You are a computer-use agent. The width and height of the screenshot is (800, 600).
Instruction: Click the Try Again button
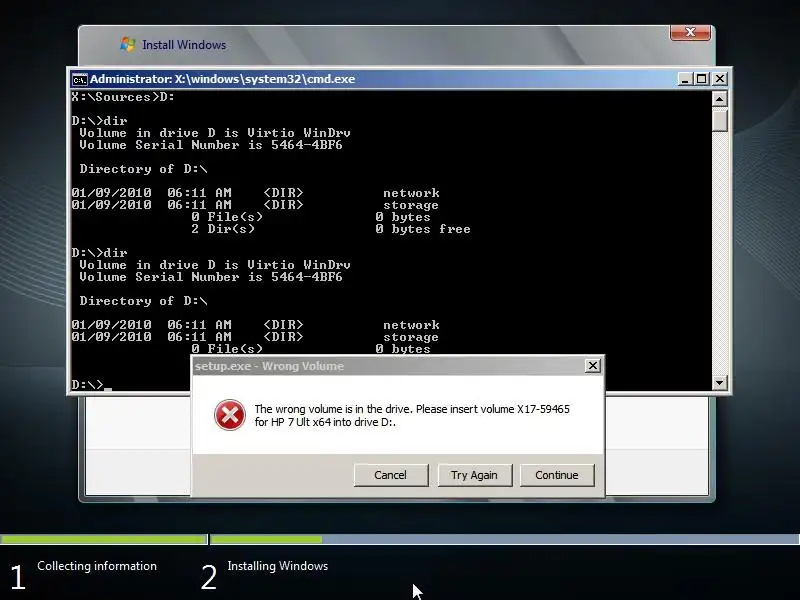474,475
